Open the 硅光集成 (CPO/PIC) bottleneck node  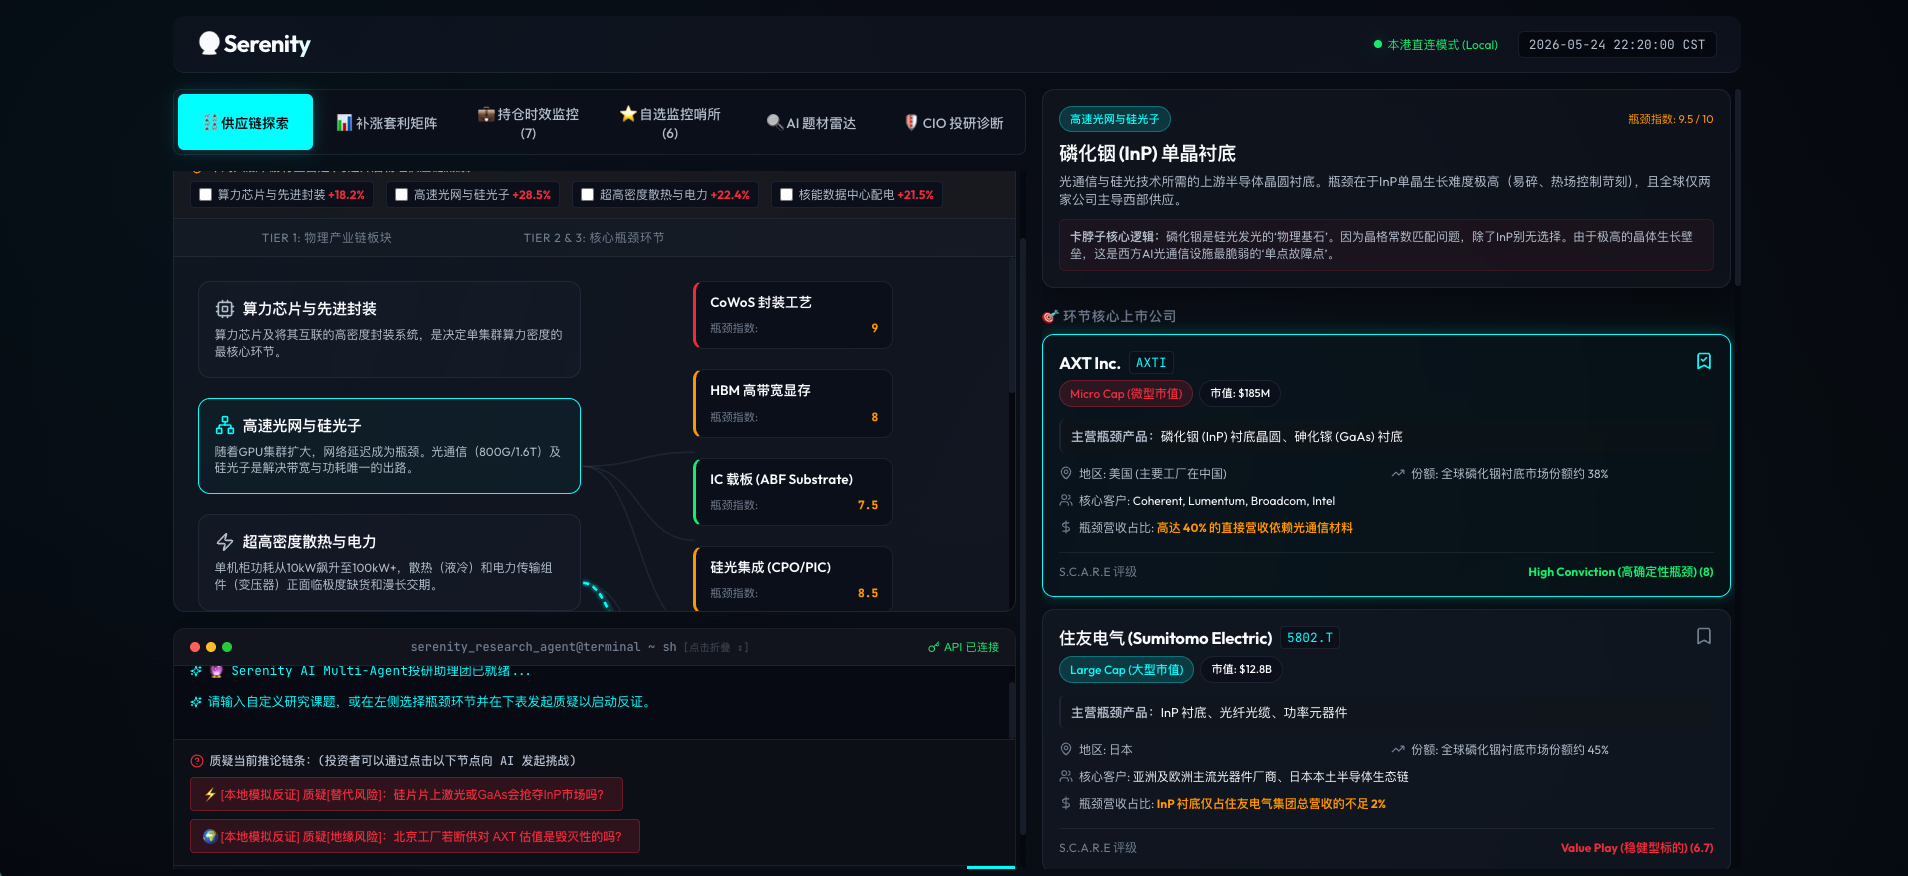[793, 578]
